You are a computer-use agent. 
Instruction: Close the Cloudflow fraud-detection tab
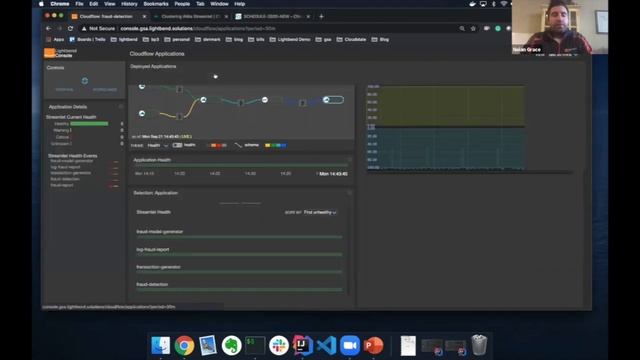144,16
